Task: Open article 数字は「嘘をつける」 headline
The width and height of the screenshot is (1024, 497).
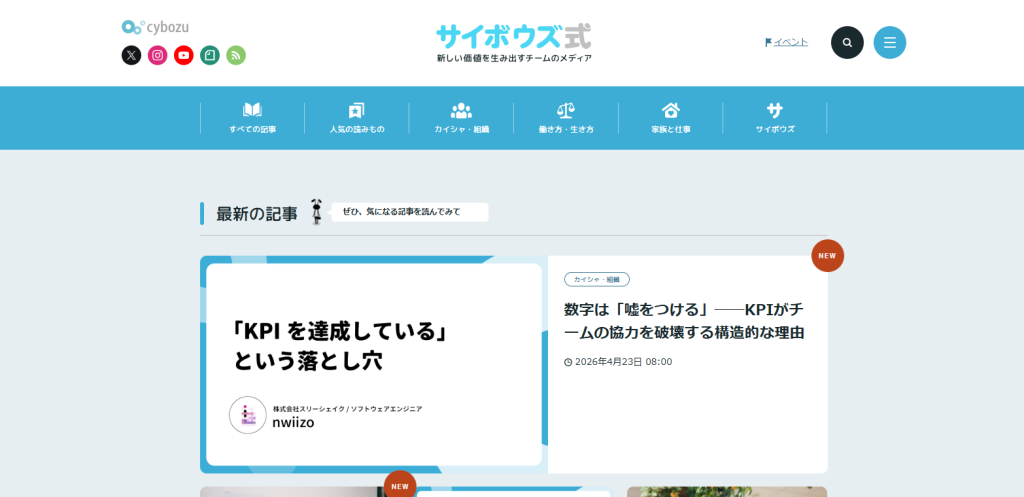Action: [x=684, y=321]
